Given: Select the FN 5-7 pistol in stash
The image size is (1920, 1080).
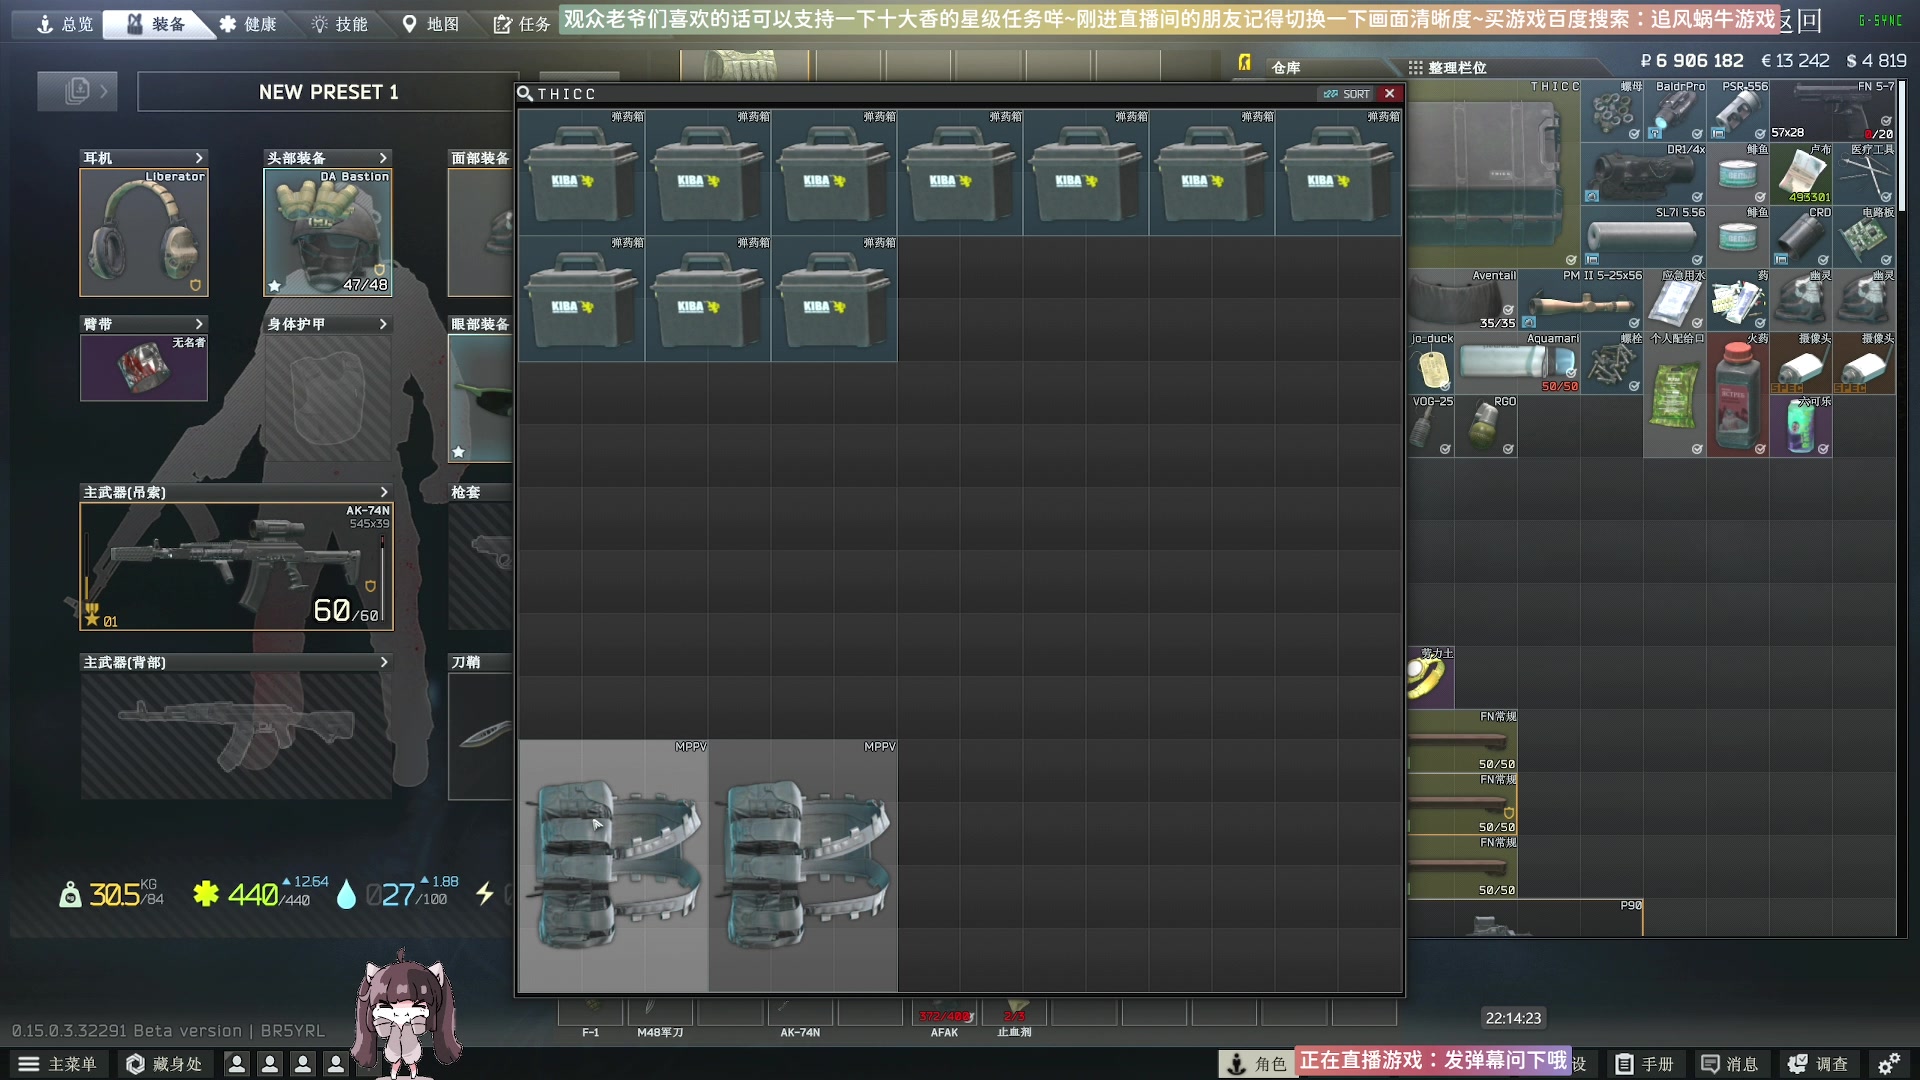Looking at the screenshot, I should (1833, 111).
